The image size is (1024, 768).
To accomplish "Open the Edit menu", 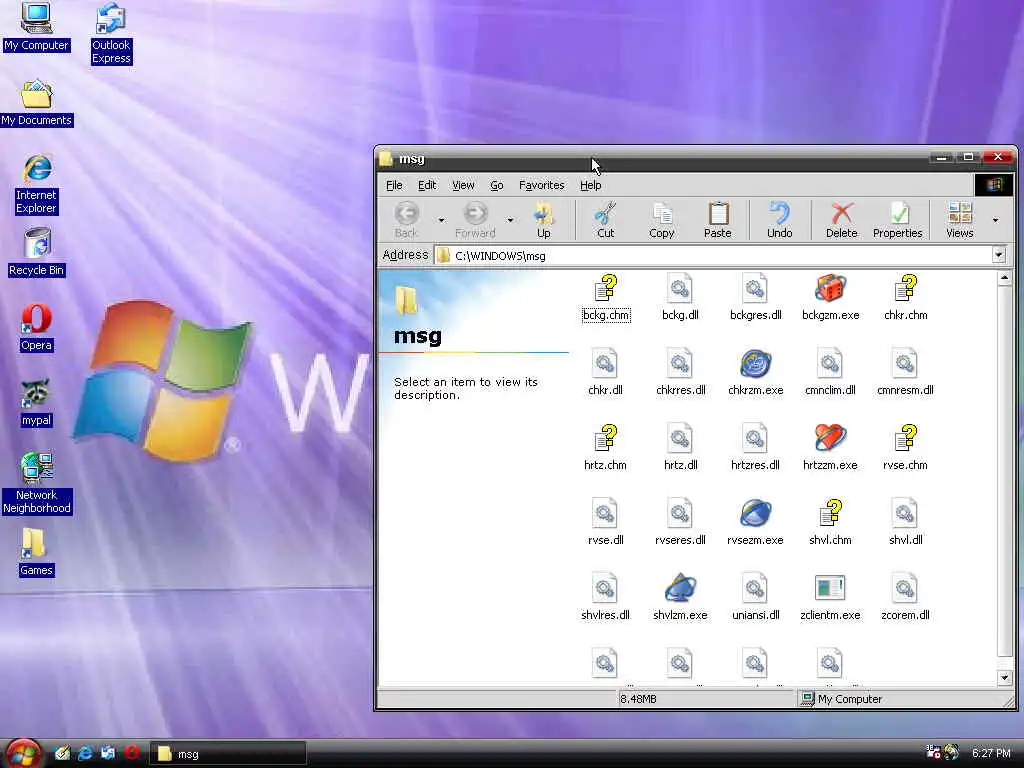I will [427, 185].
